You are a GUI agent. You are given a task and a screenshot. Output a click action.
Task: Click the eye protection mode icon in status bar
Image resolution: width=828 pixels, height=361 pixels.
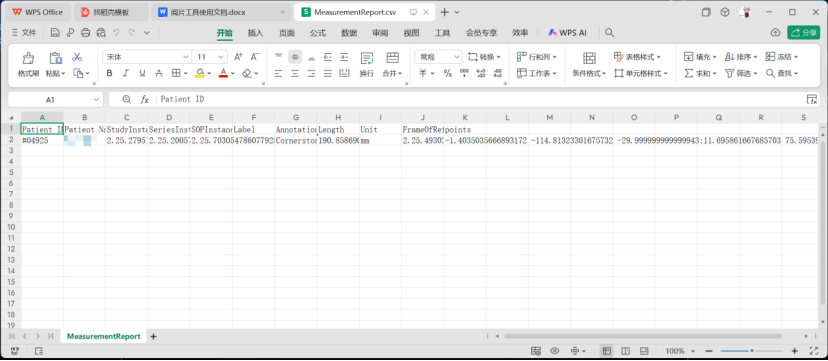(x=554, y=351)
